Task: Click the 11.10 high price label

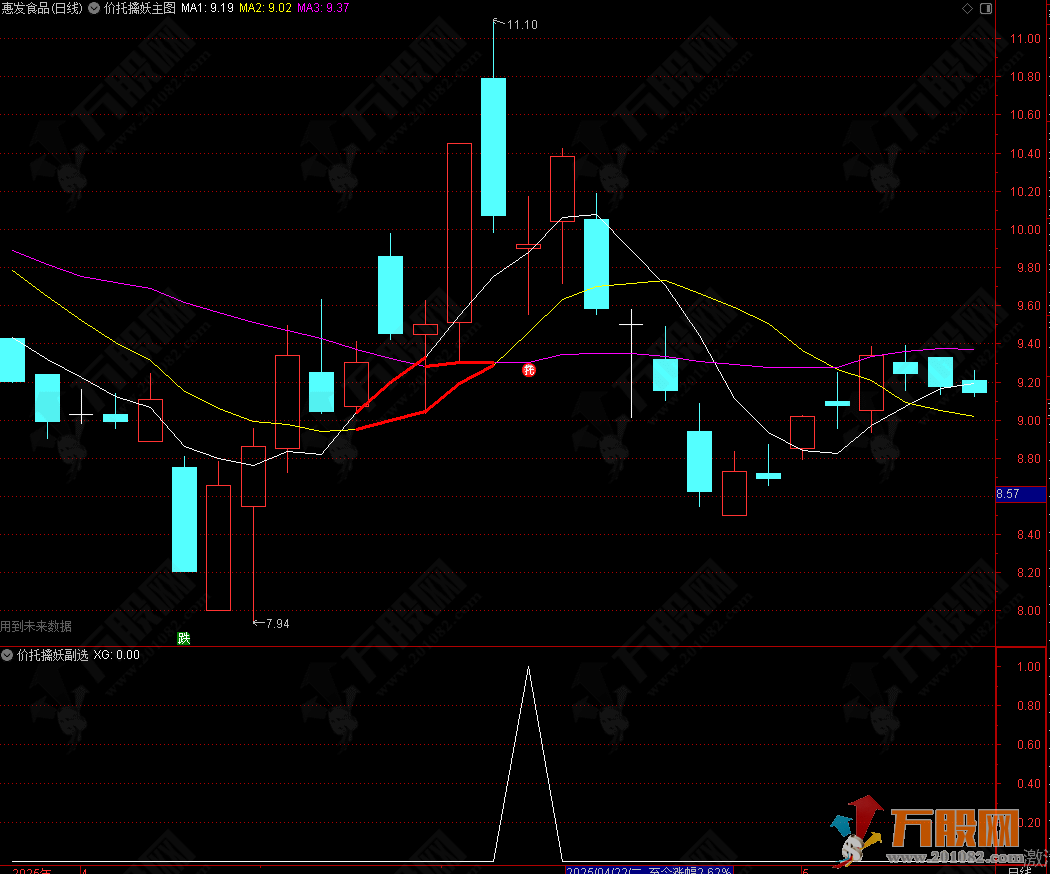Action: (x=522, y=24)
